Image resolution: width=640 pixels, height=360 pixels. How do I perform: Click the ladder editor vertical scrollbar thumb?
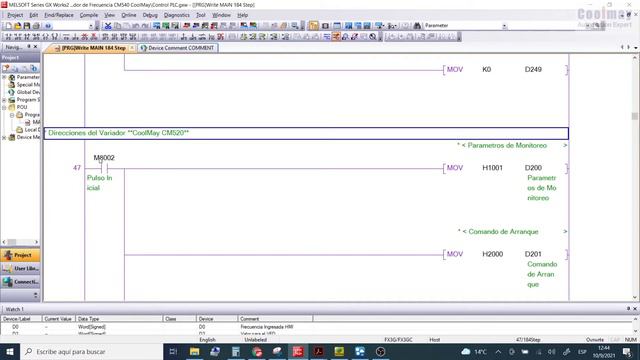coord(634,116)
